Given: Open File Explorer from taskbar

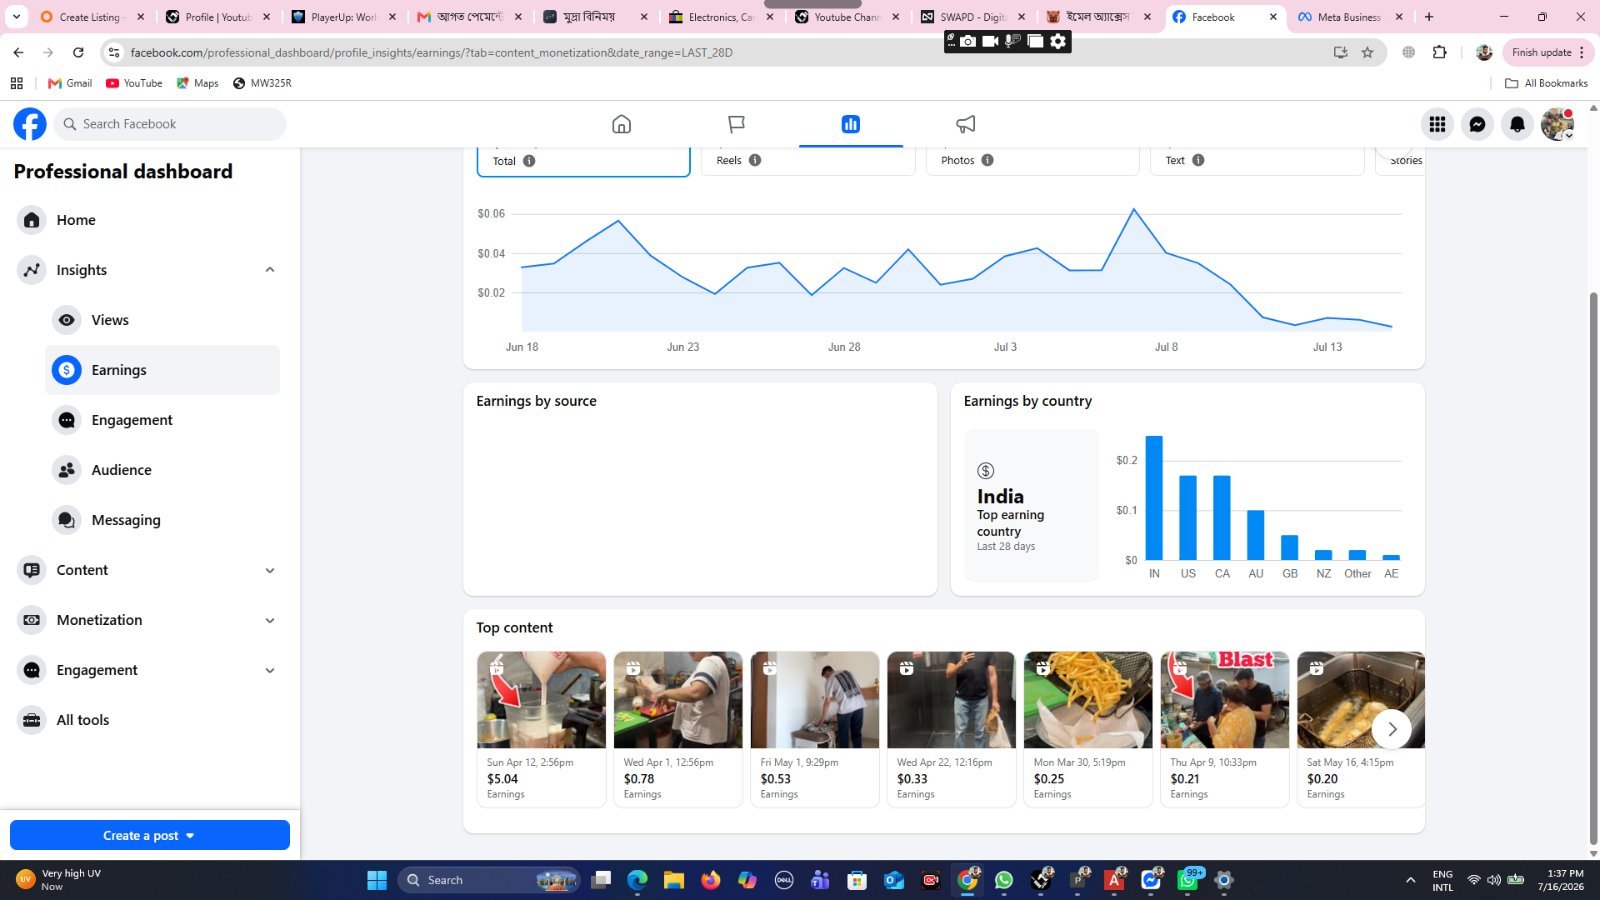Looking at the screenshot, I should 674,880.
